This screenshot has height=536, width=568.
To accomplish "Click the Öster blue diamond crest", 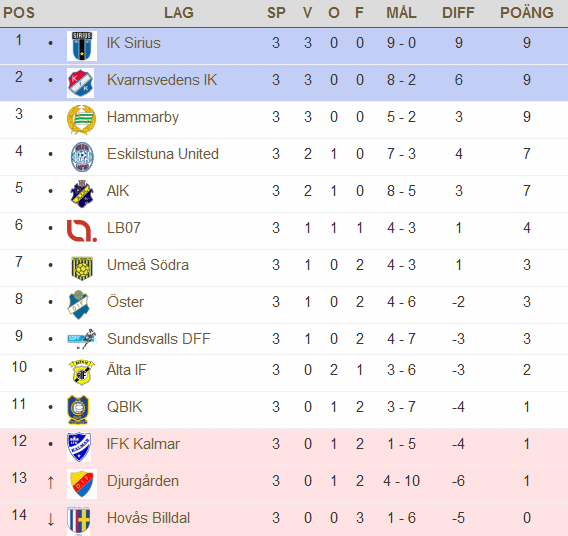I will pyautogui.click(x=79, y=305).
